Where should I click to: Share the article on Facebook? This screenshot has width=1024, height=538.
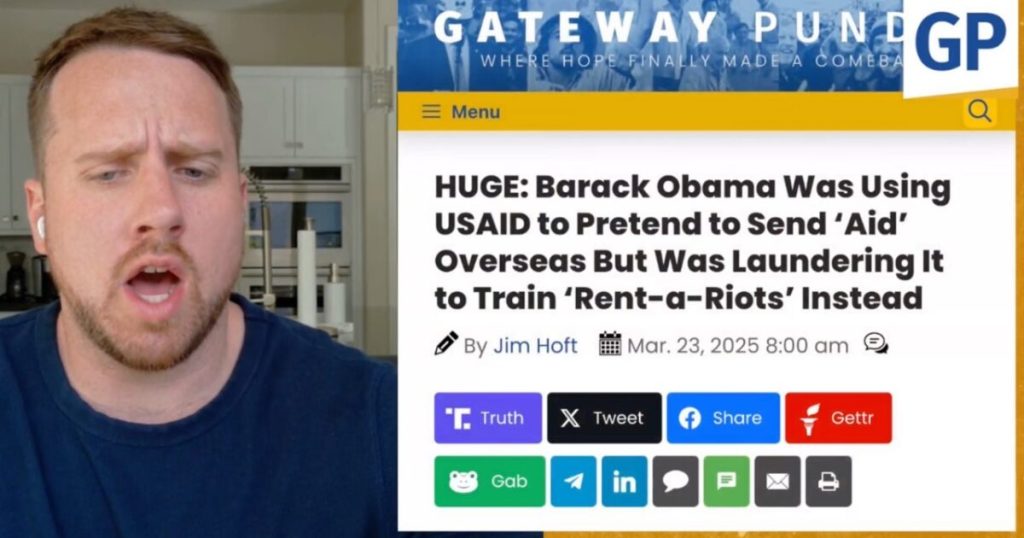tap(723, 418)
